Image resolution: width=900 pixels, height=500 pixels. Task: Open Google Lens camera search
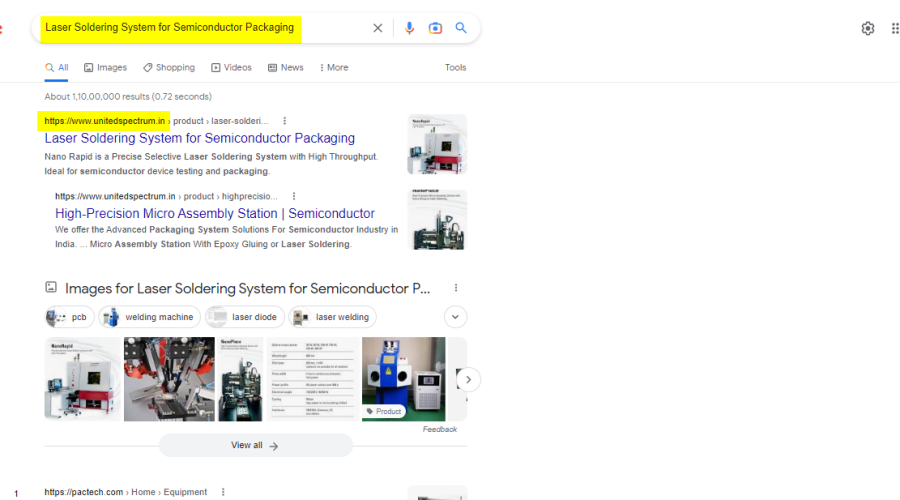pos(435,28)
